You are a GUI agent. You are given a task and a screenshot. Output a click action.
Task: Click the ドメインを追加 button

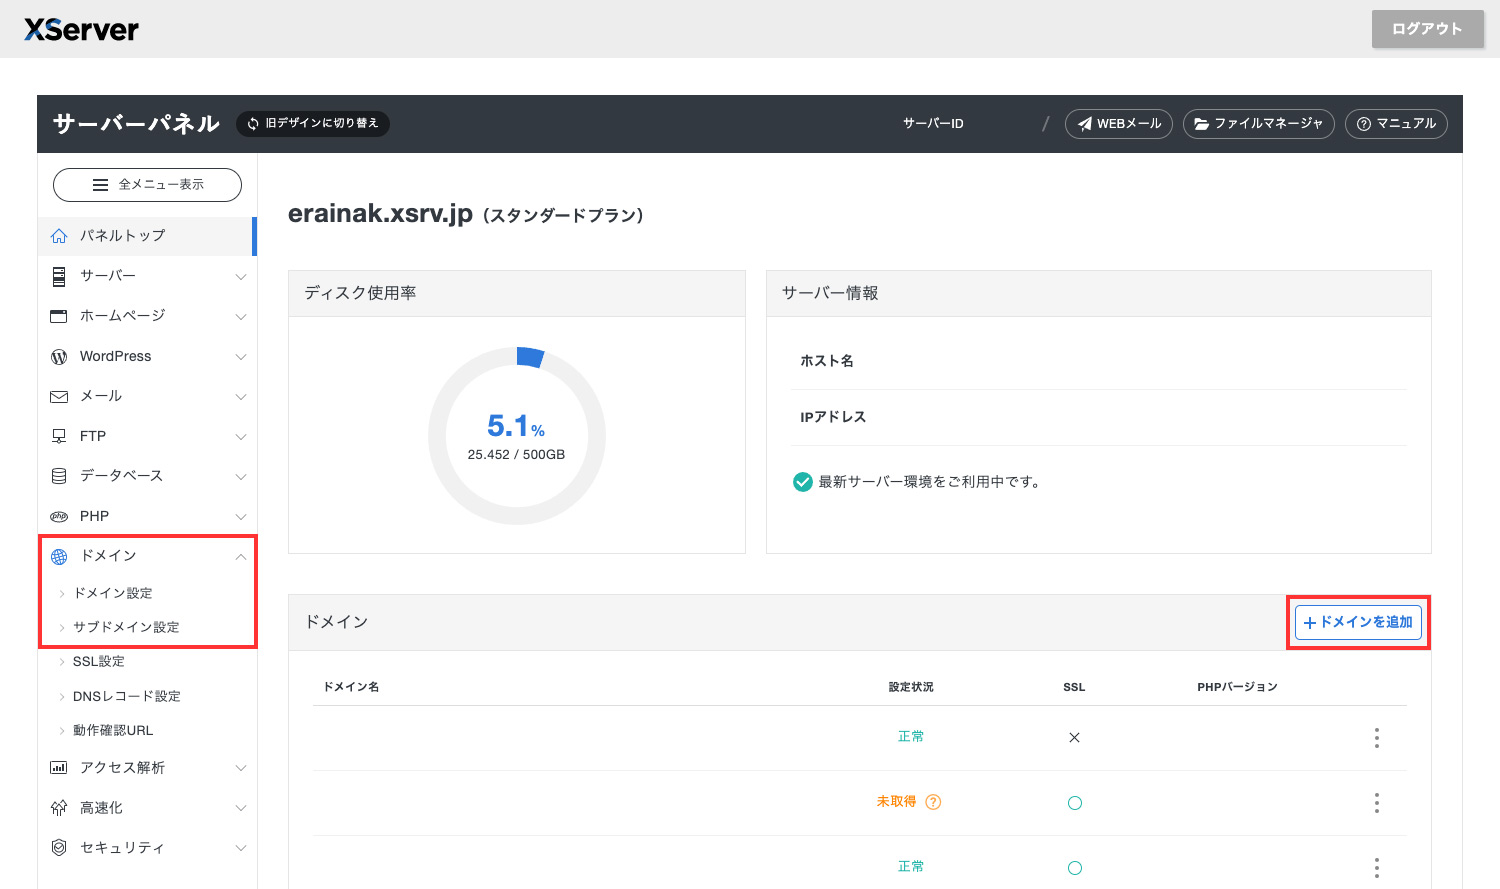(x=1358, y=622)
